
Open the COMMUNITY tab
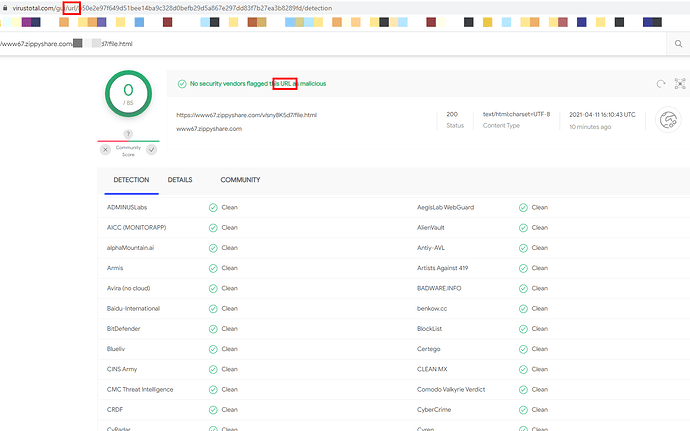pos(240,180)
